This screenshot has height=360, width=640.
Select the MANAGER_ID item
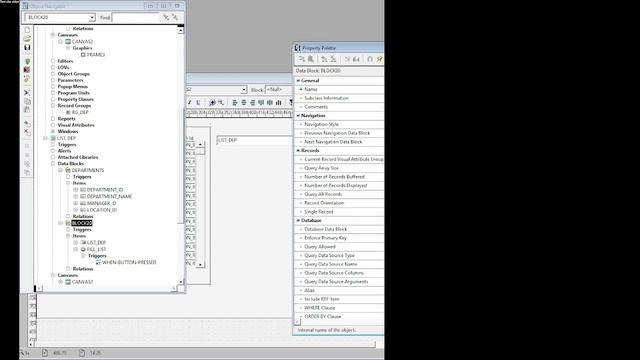(101, 203)
